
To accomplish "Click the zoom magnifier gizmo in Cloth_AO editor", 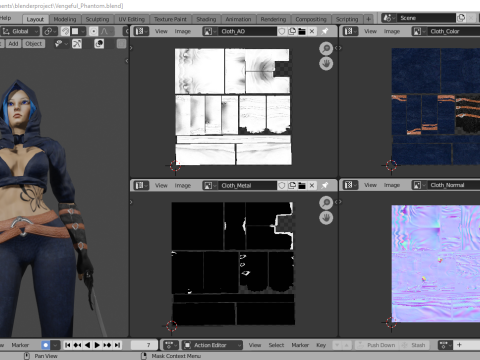I will click(x=326, y=48).
